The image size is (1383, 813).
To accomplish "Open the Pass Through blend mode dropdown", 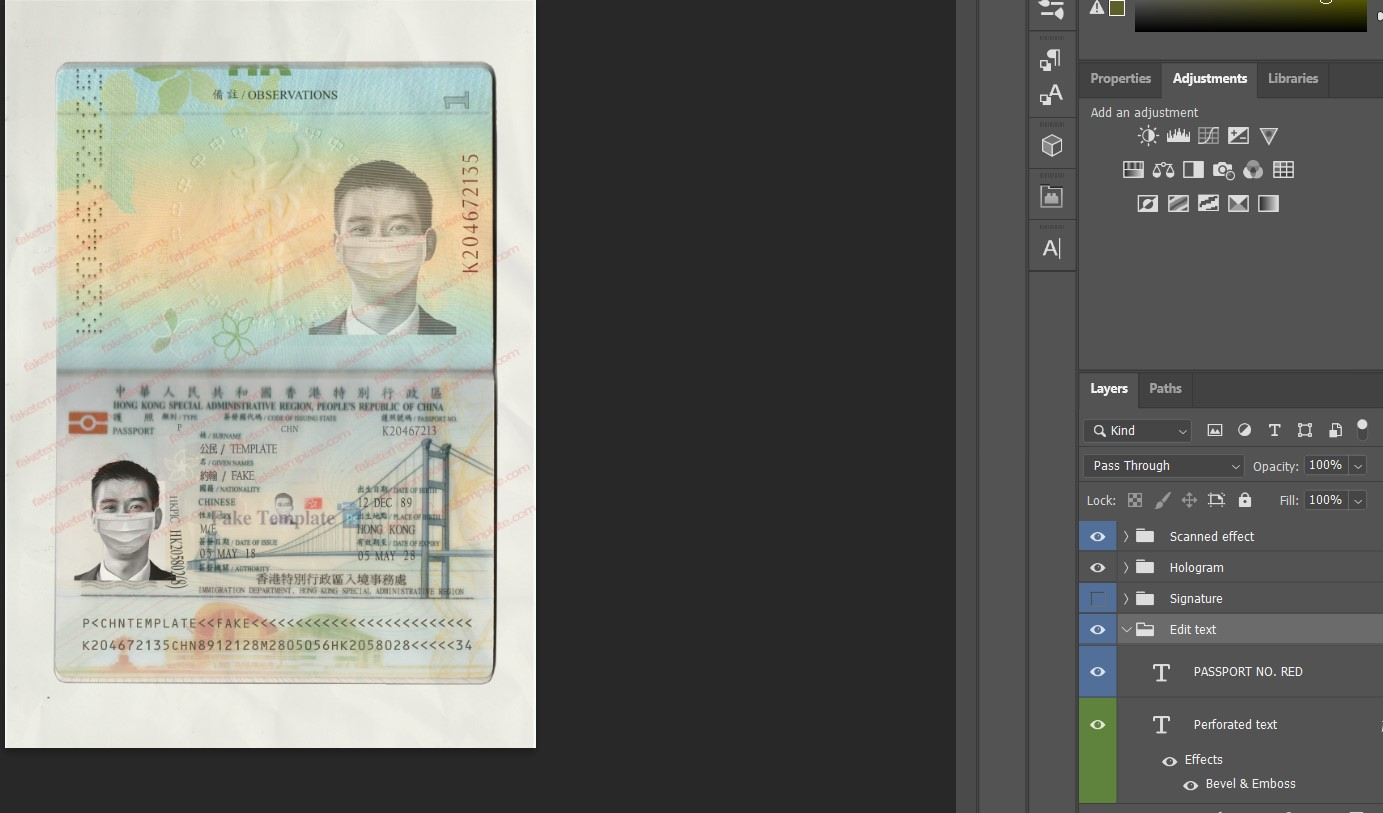I will [x=1163, y=465].
